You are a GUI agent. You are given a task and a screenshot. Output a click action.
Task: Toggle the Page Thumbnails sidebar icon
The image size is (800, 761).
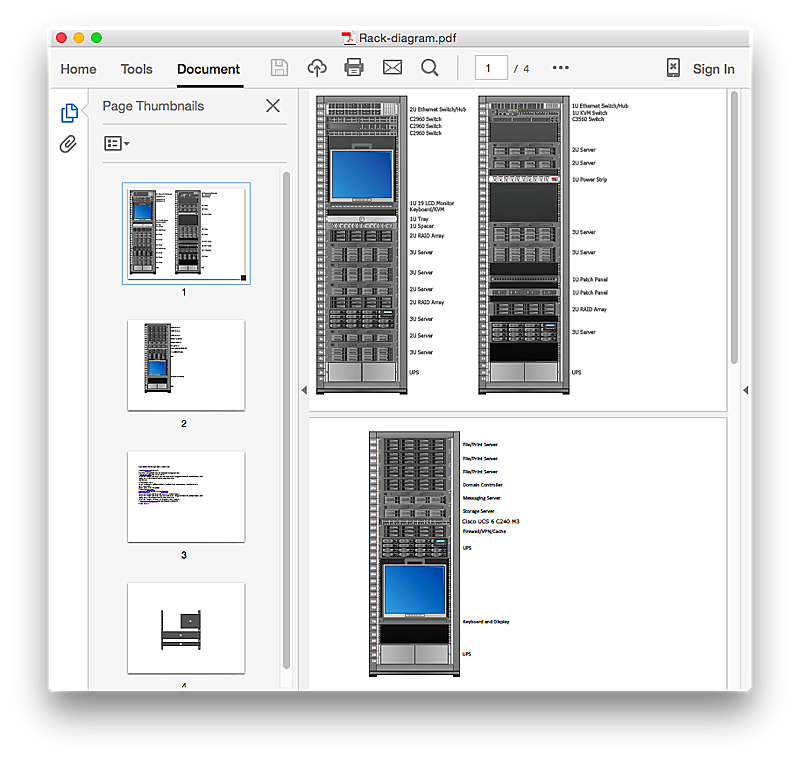pyautogui.click(x=69, y=113)
